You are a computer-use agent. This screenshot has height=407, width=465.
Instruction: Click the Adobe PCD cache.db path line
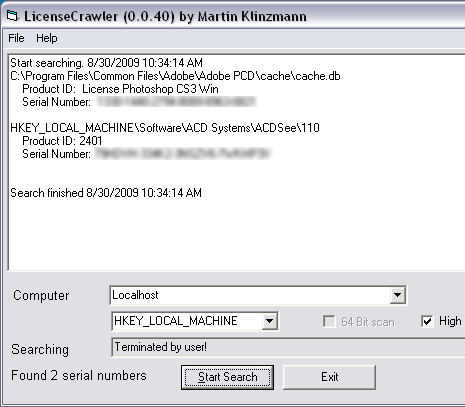pos(175,76)
